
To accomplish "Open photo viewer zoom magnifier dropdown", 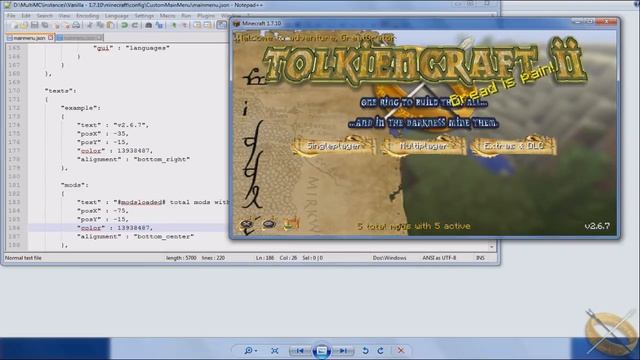I will tap(250, 350).
